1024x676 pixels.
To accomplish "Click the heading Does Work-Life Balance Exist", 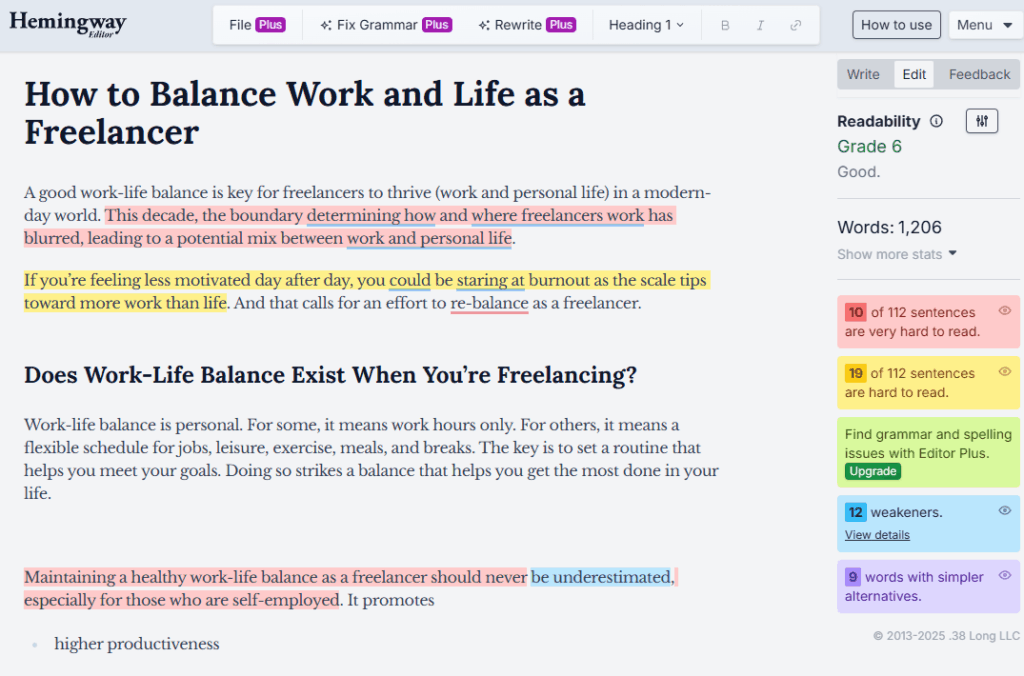I will pyautogui.click(x=330, y=375).
